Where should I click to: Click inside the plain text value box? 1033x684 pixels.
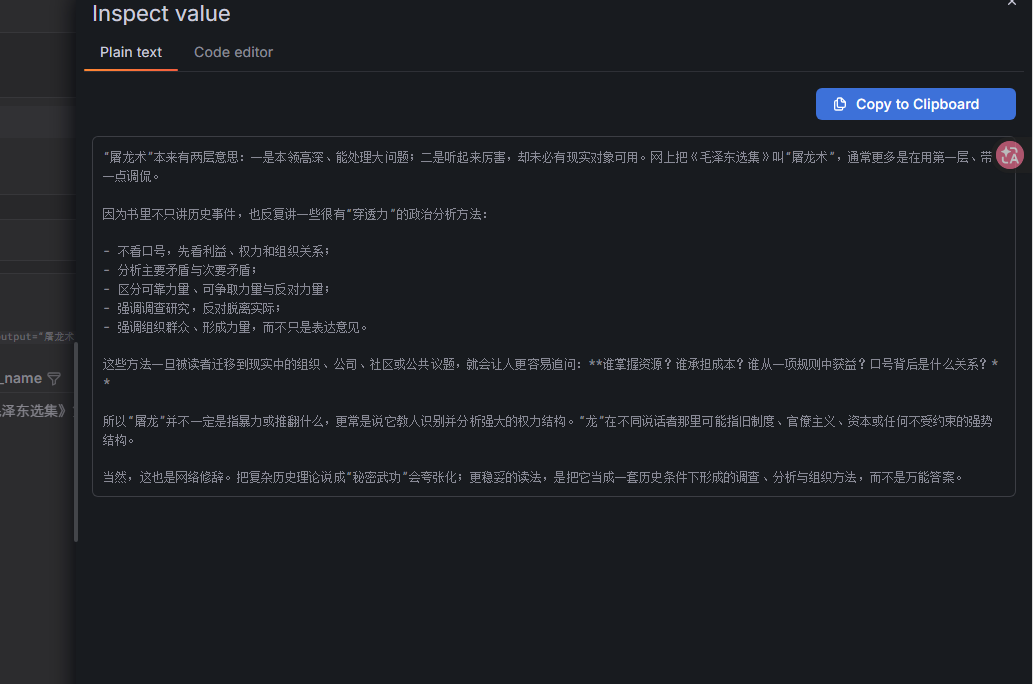[x=553, y=316]
